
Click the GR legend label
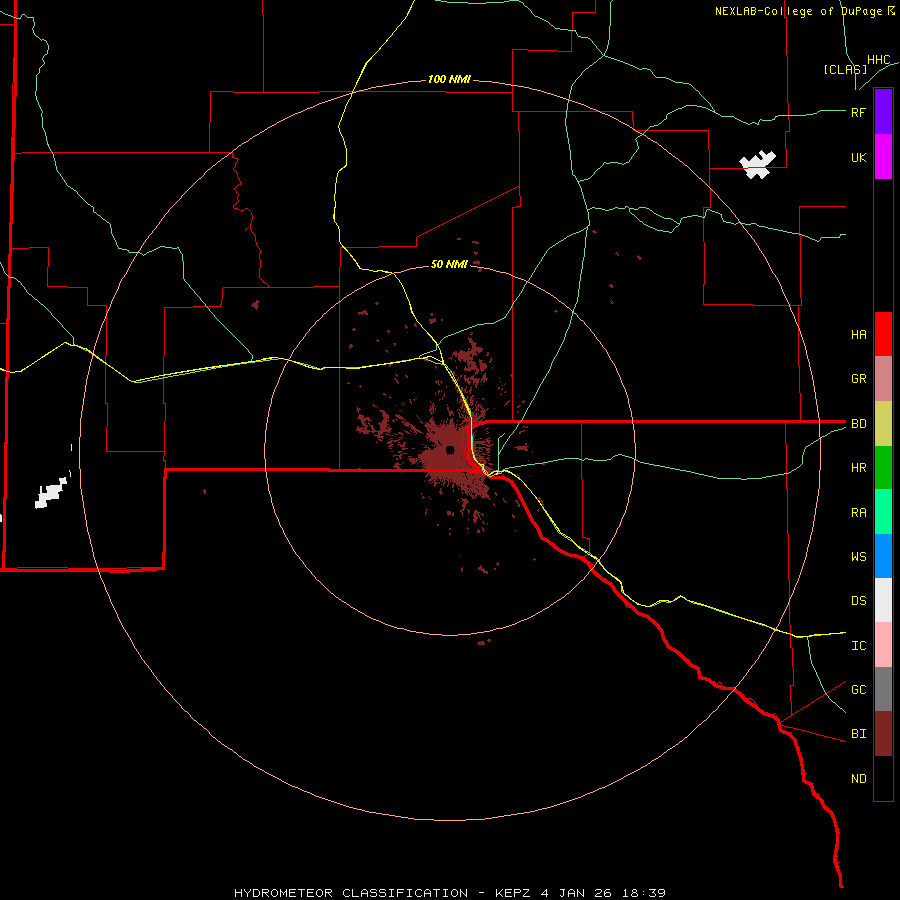coord(859,379)
